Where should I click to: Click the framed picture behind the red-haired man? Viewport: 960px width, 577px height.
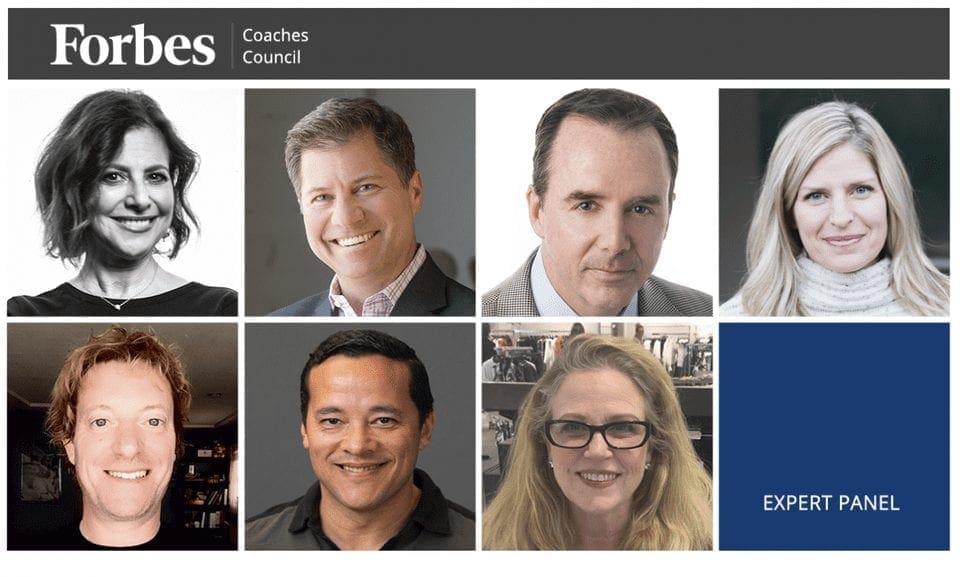[39, 477]
